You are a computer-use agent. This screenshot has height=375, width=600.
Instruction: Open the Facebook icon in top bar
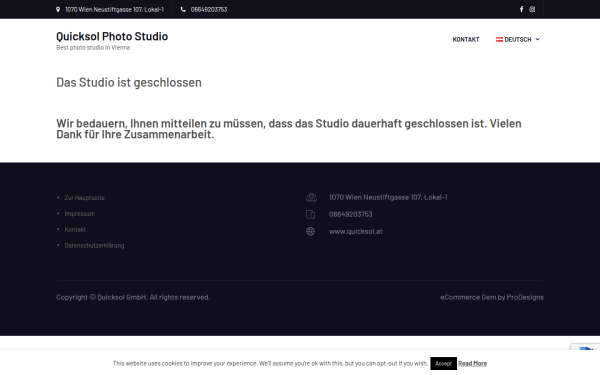click(x=521, y=9)
